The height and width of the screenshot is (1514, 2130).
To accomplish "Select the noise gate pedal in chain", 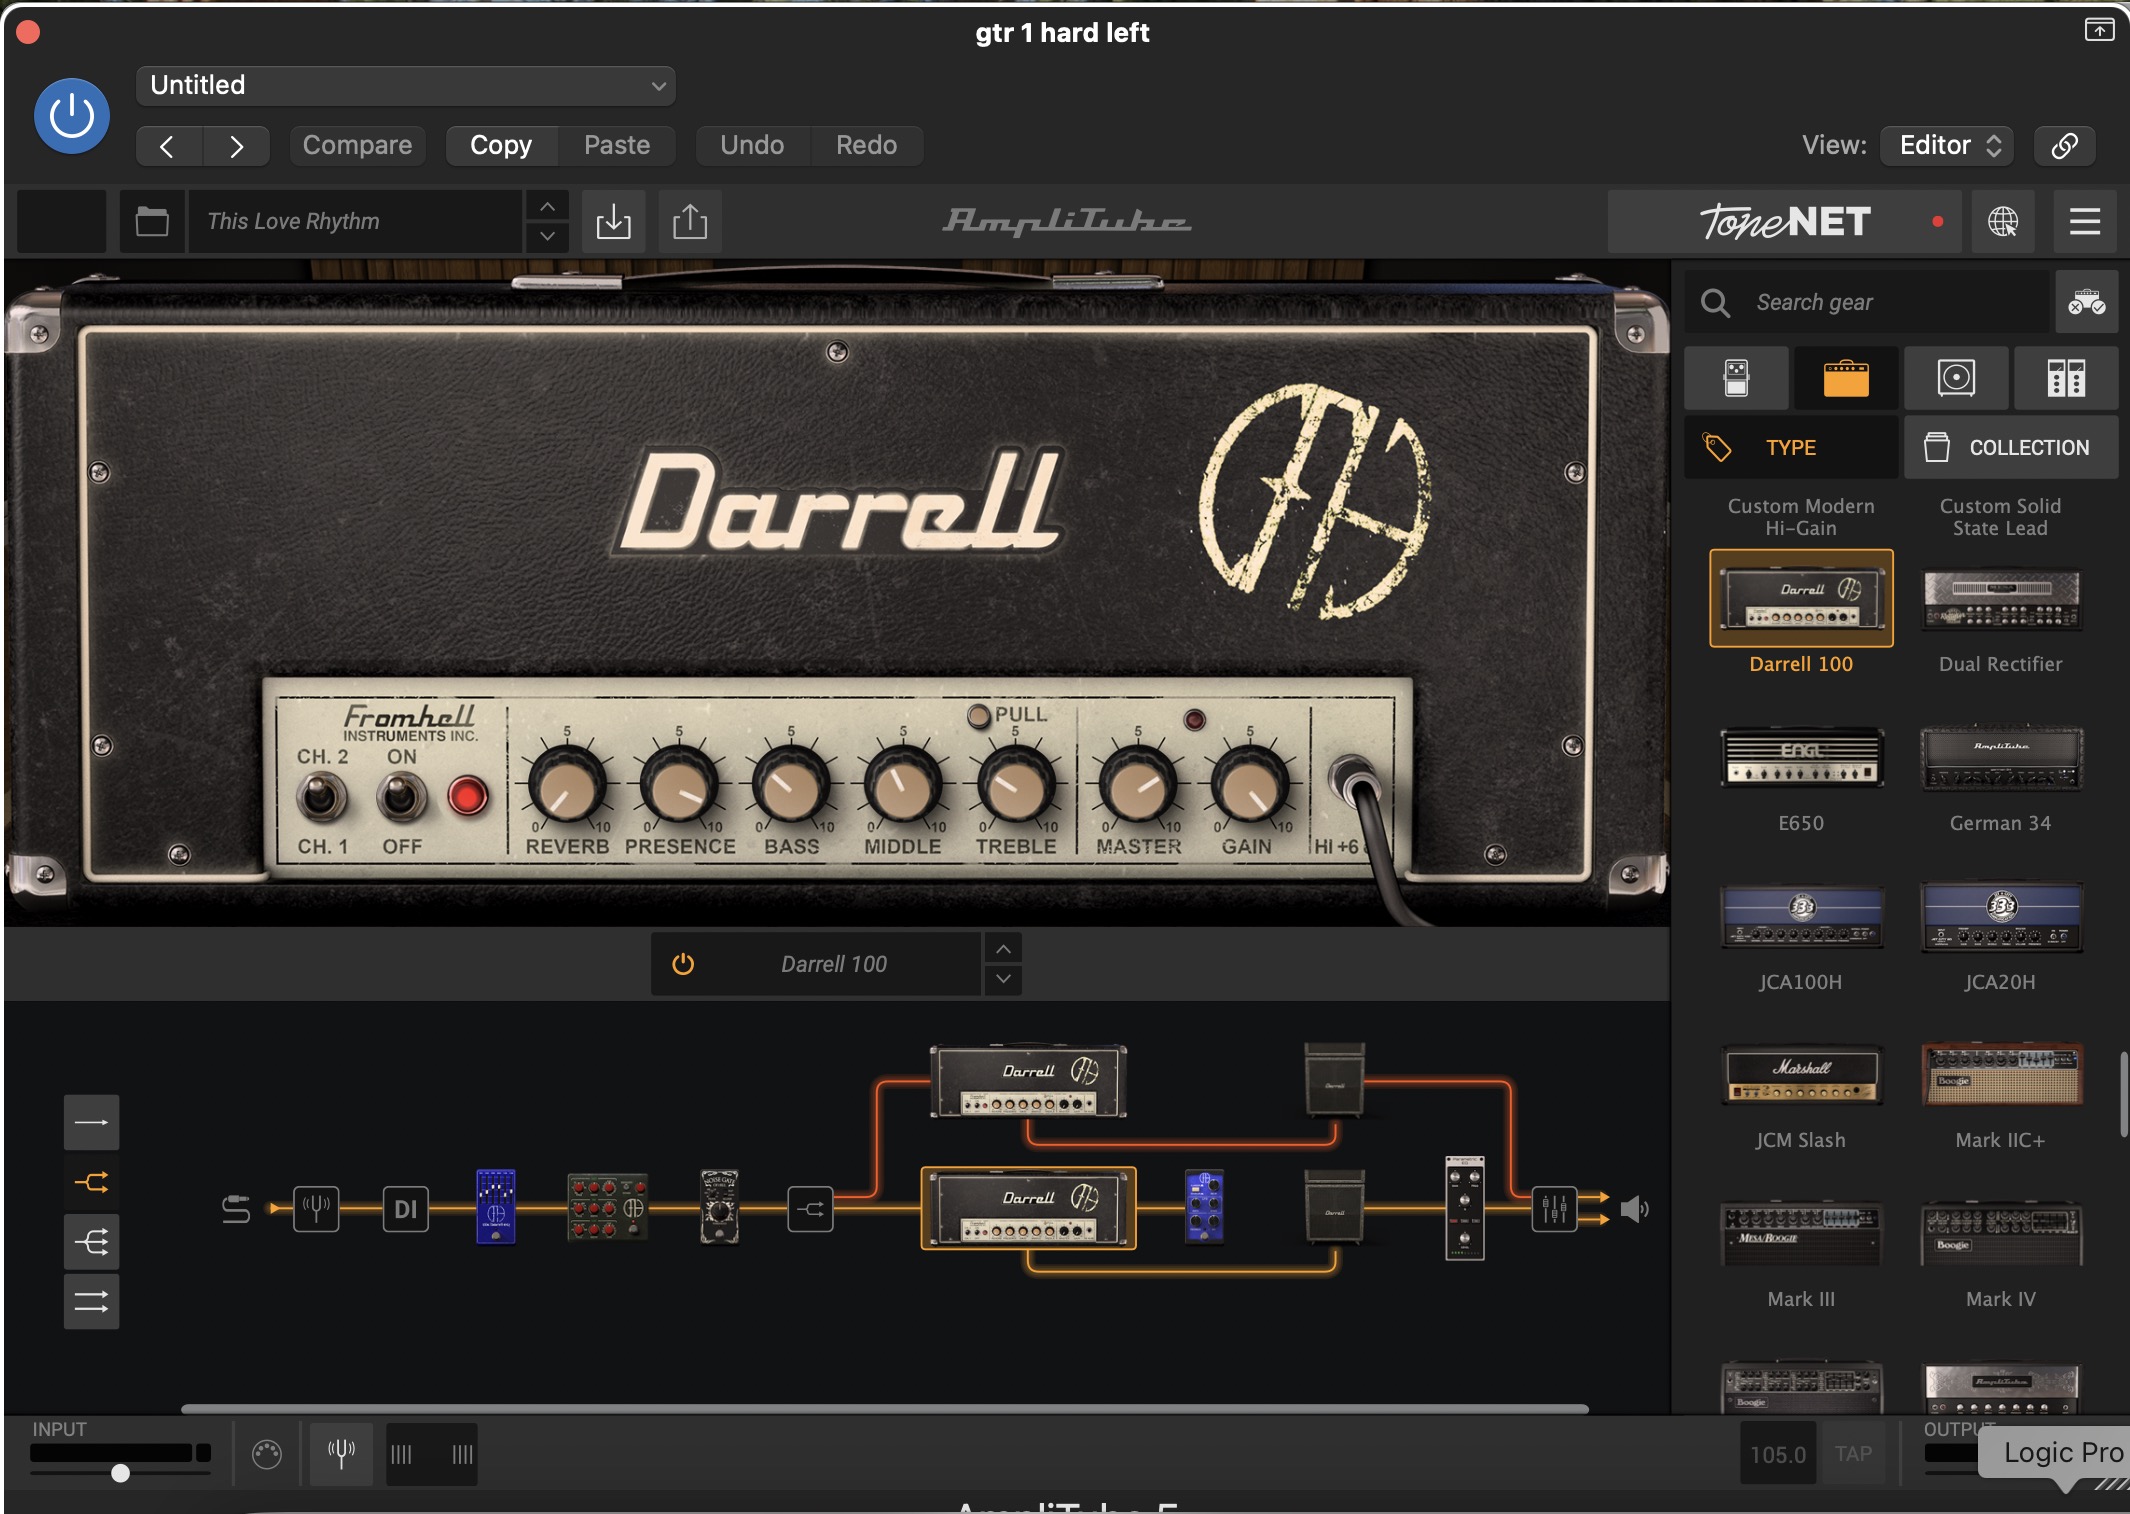I will [719, 1206].
